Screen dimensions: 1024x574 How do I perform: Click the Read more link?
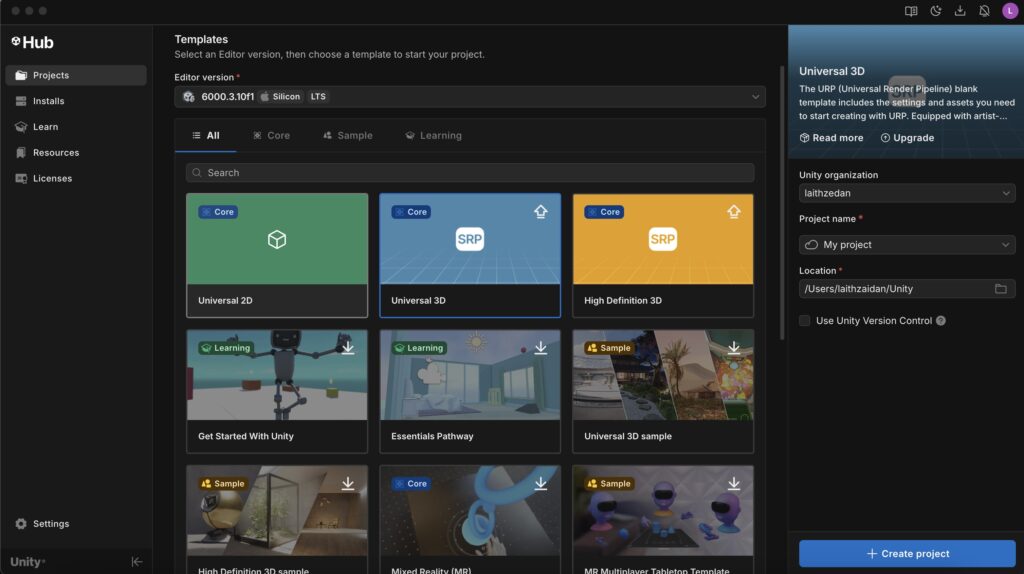[831, 138]
